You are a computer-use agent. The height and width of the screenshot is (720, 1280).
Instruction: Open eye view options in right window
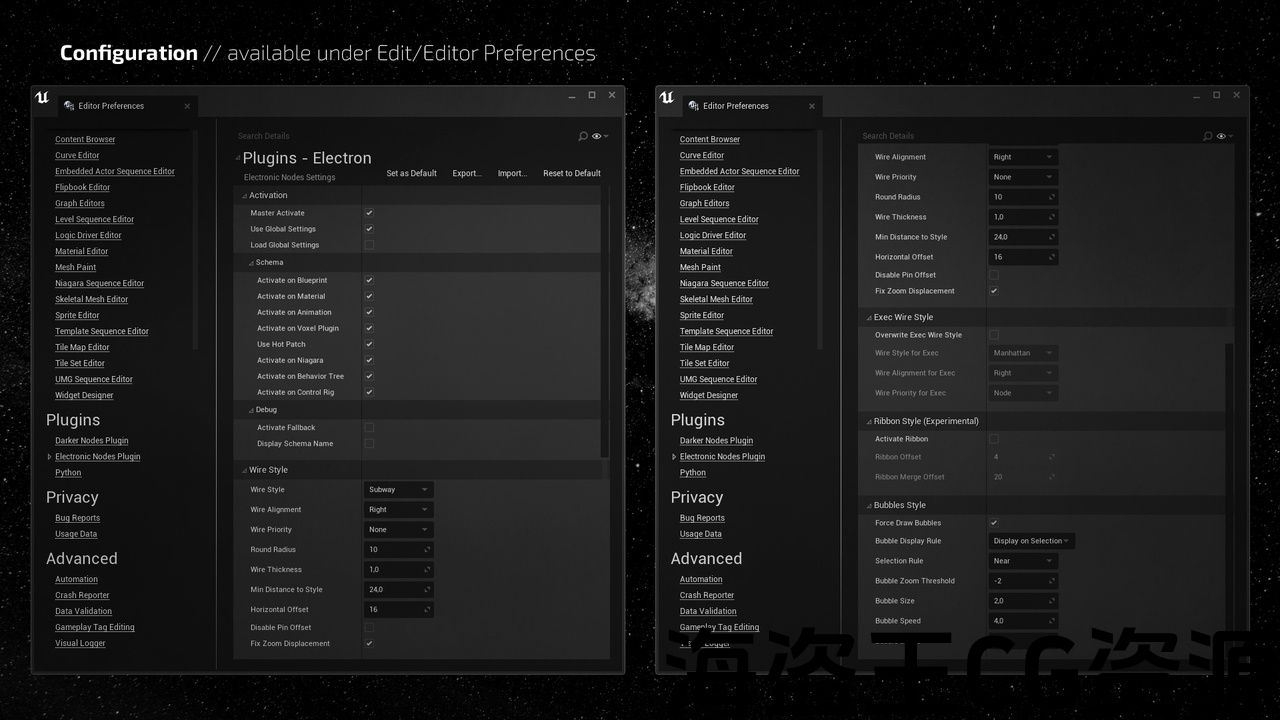(1224, 136)
